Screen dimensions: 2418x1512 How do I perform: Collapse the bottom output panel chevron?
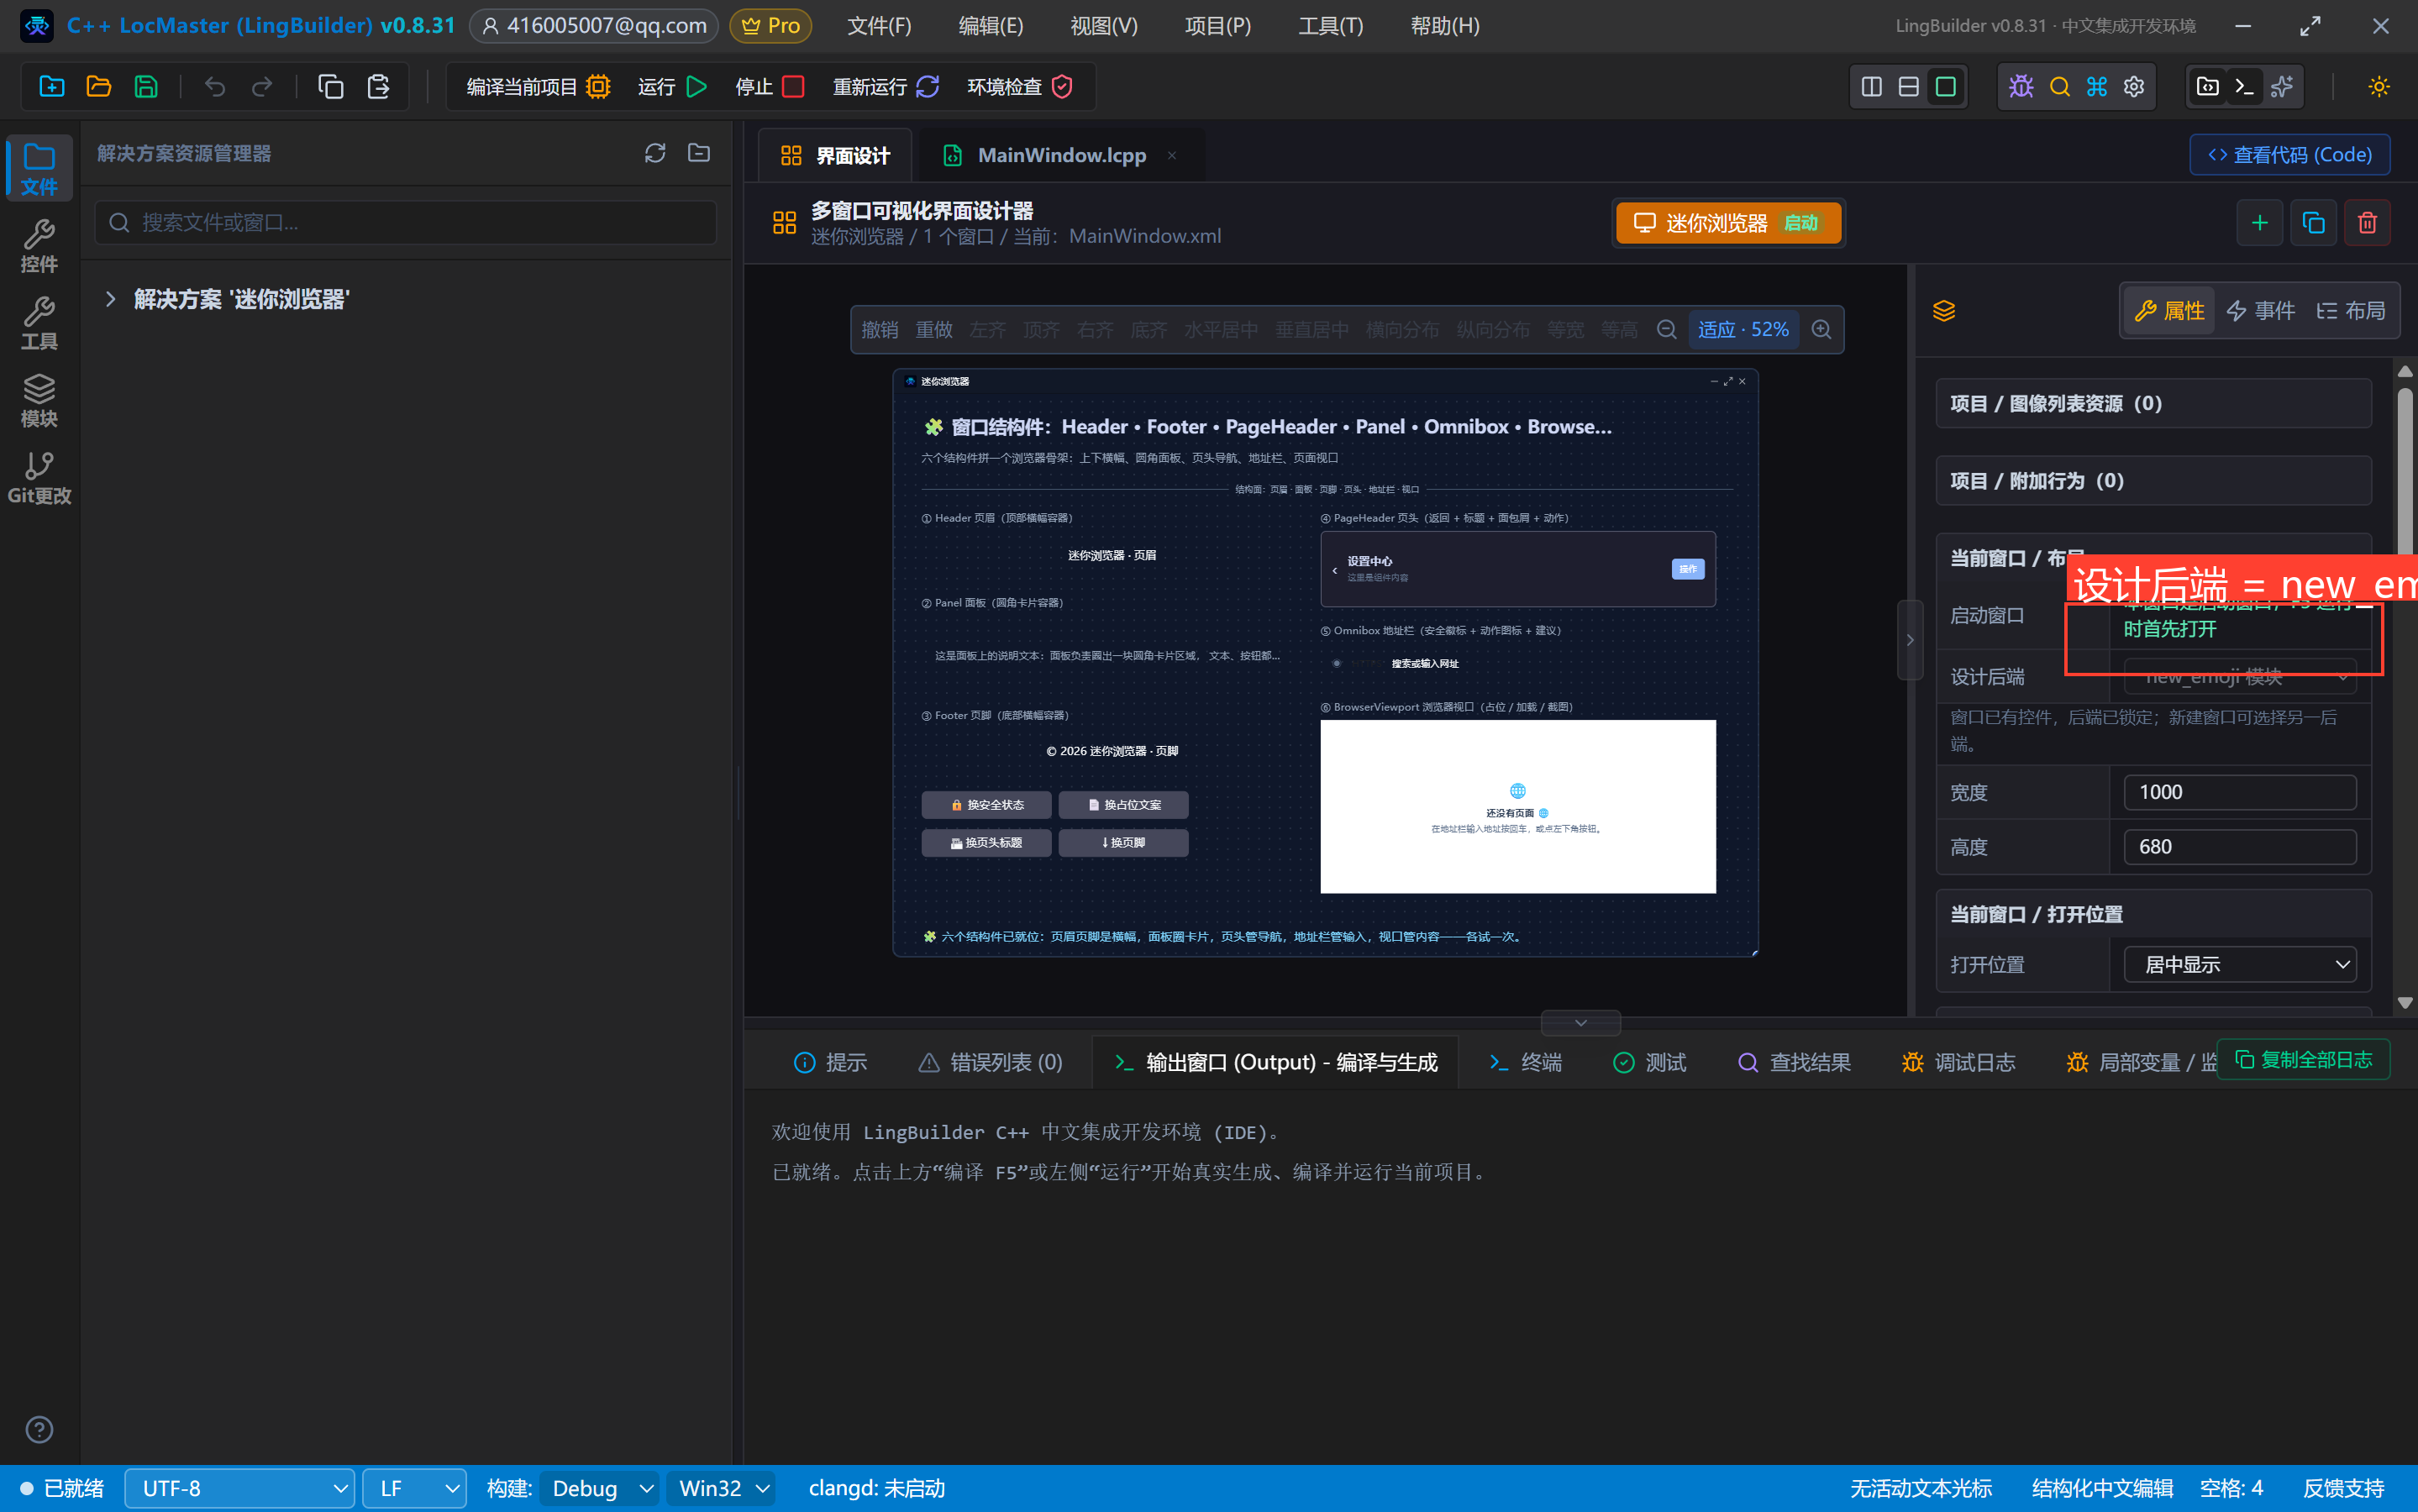[x=1580, y=1022]
